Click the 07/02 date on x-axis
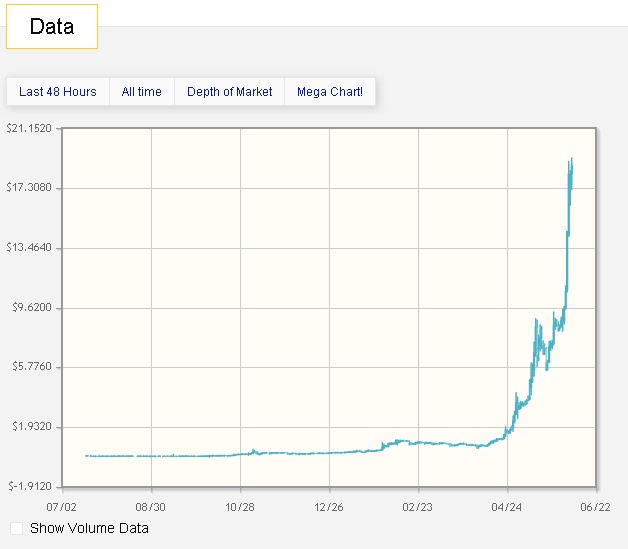The height and width of the screenshot is (549, 628). point(62,506)
